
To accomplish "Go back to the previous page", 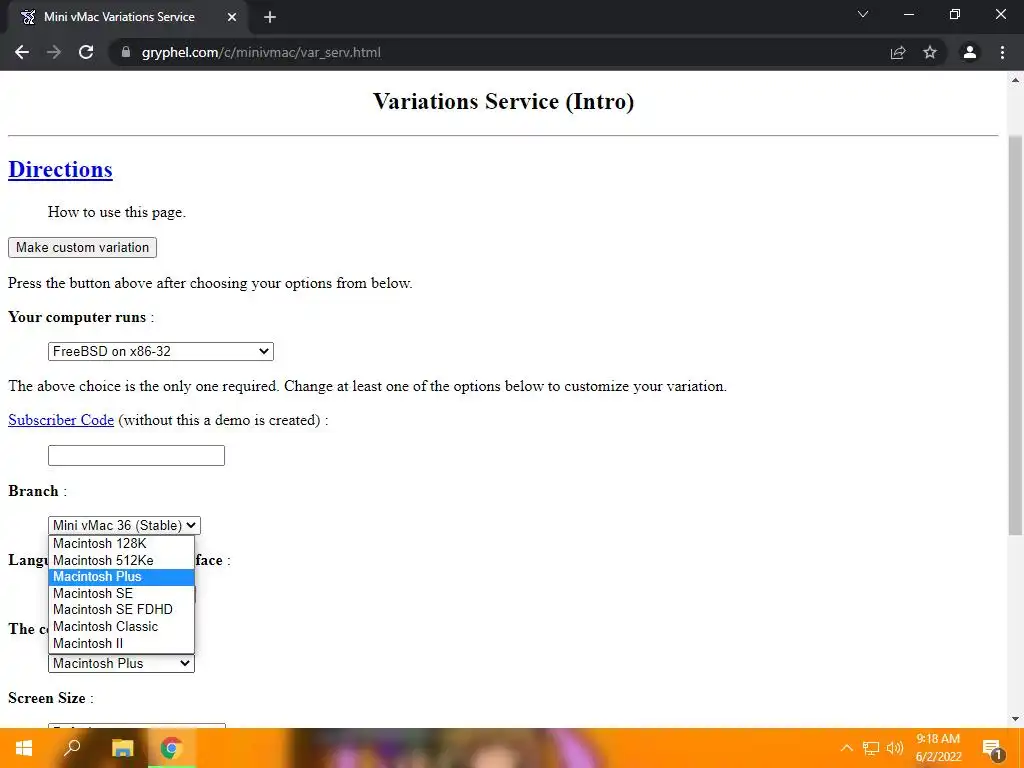I will click(22, 52).
